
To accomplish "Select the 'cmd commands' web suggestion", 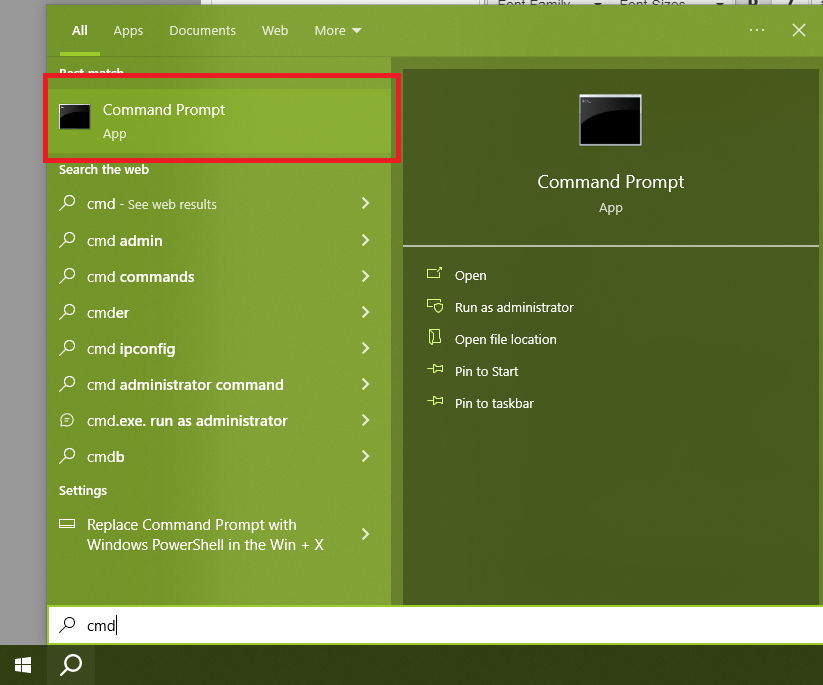I will [x=219, y=277].
